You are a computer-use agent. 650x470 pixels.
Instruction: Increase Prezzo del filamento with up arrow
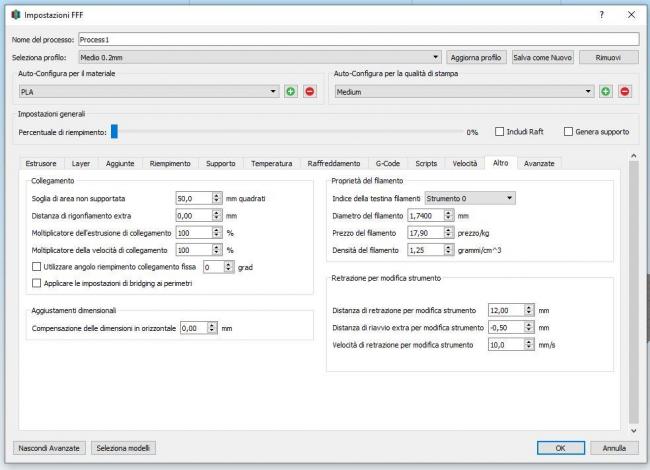(x=448, y=228)
